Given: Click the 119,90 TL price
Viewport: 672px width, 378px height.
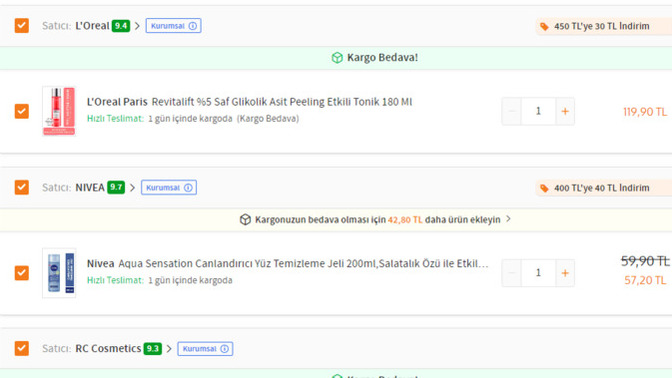Looking at the screenshot, I should coord(645,112).
